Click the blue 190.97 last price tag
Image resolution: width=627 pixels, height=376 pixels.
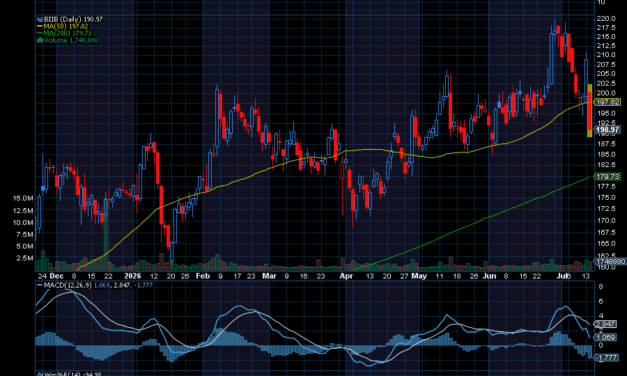click(x=607, y=130)
